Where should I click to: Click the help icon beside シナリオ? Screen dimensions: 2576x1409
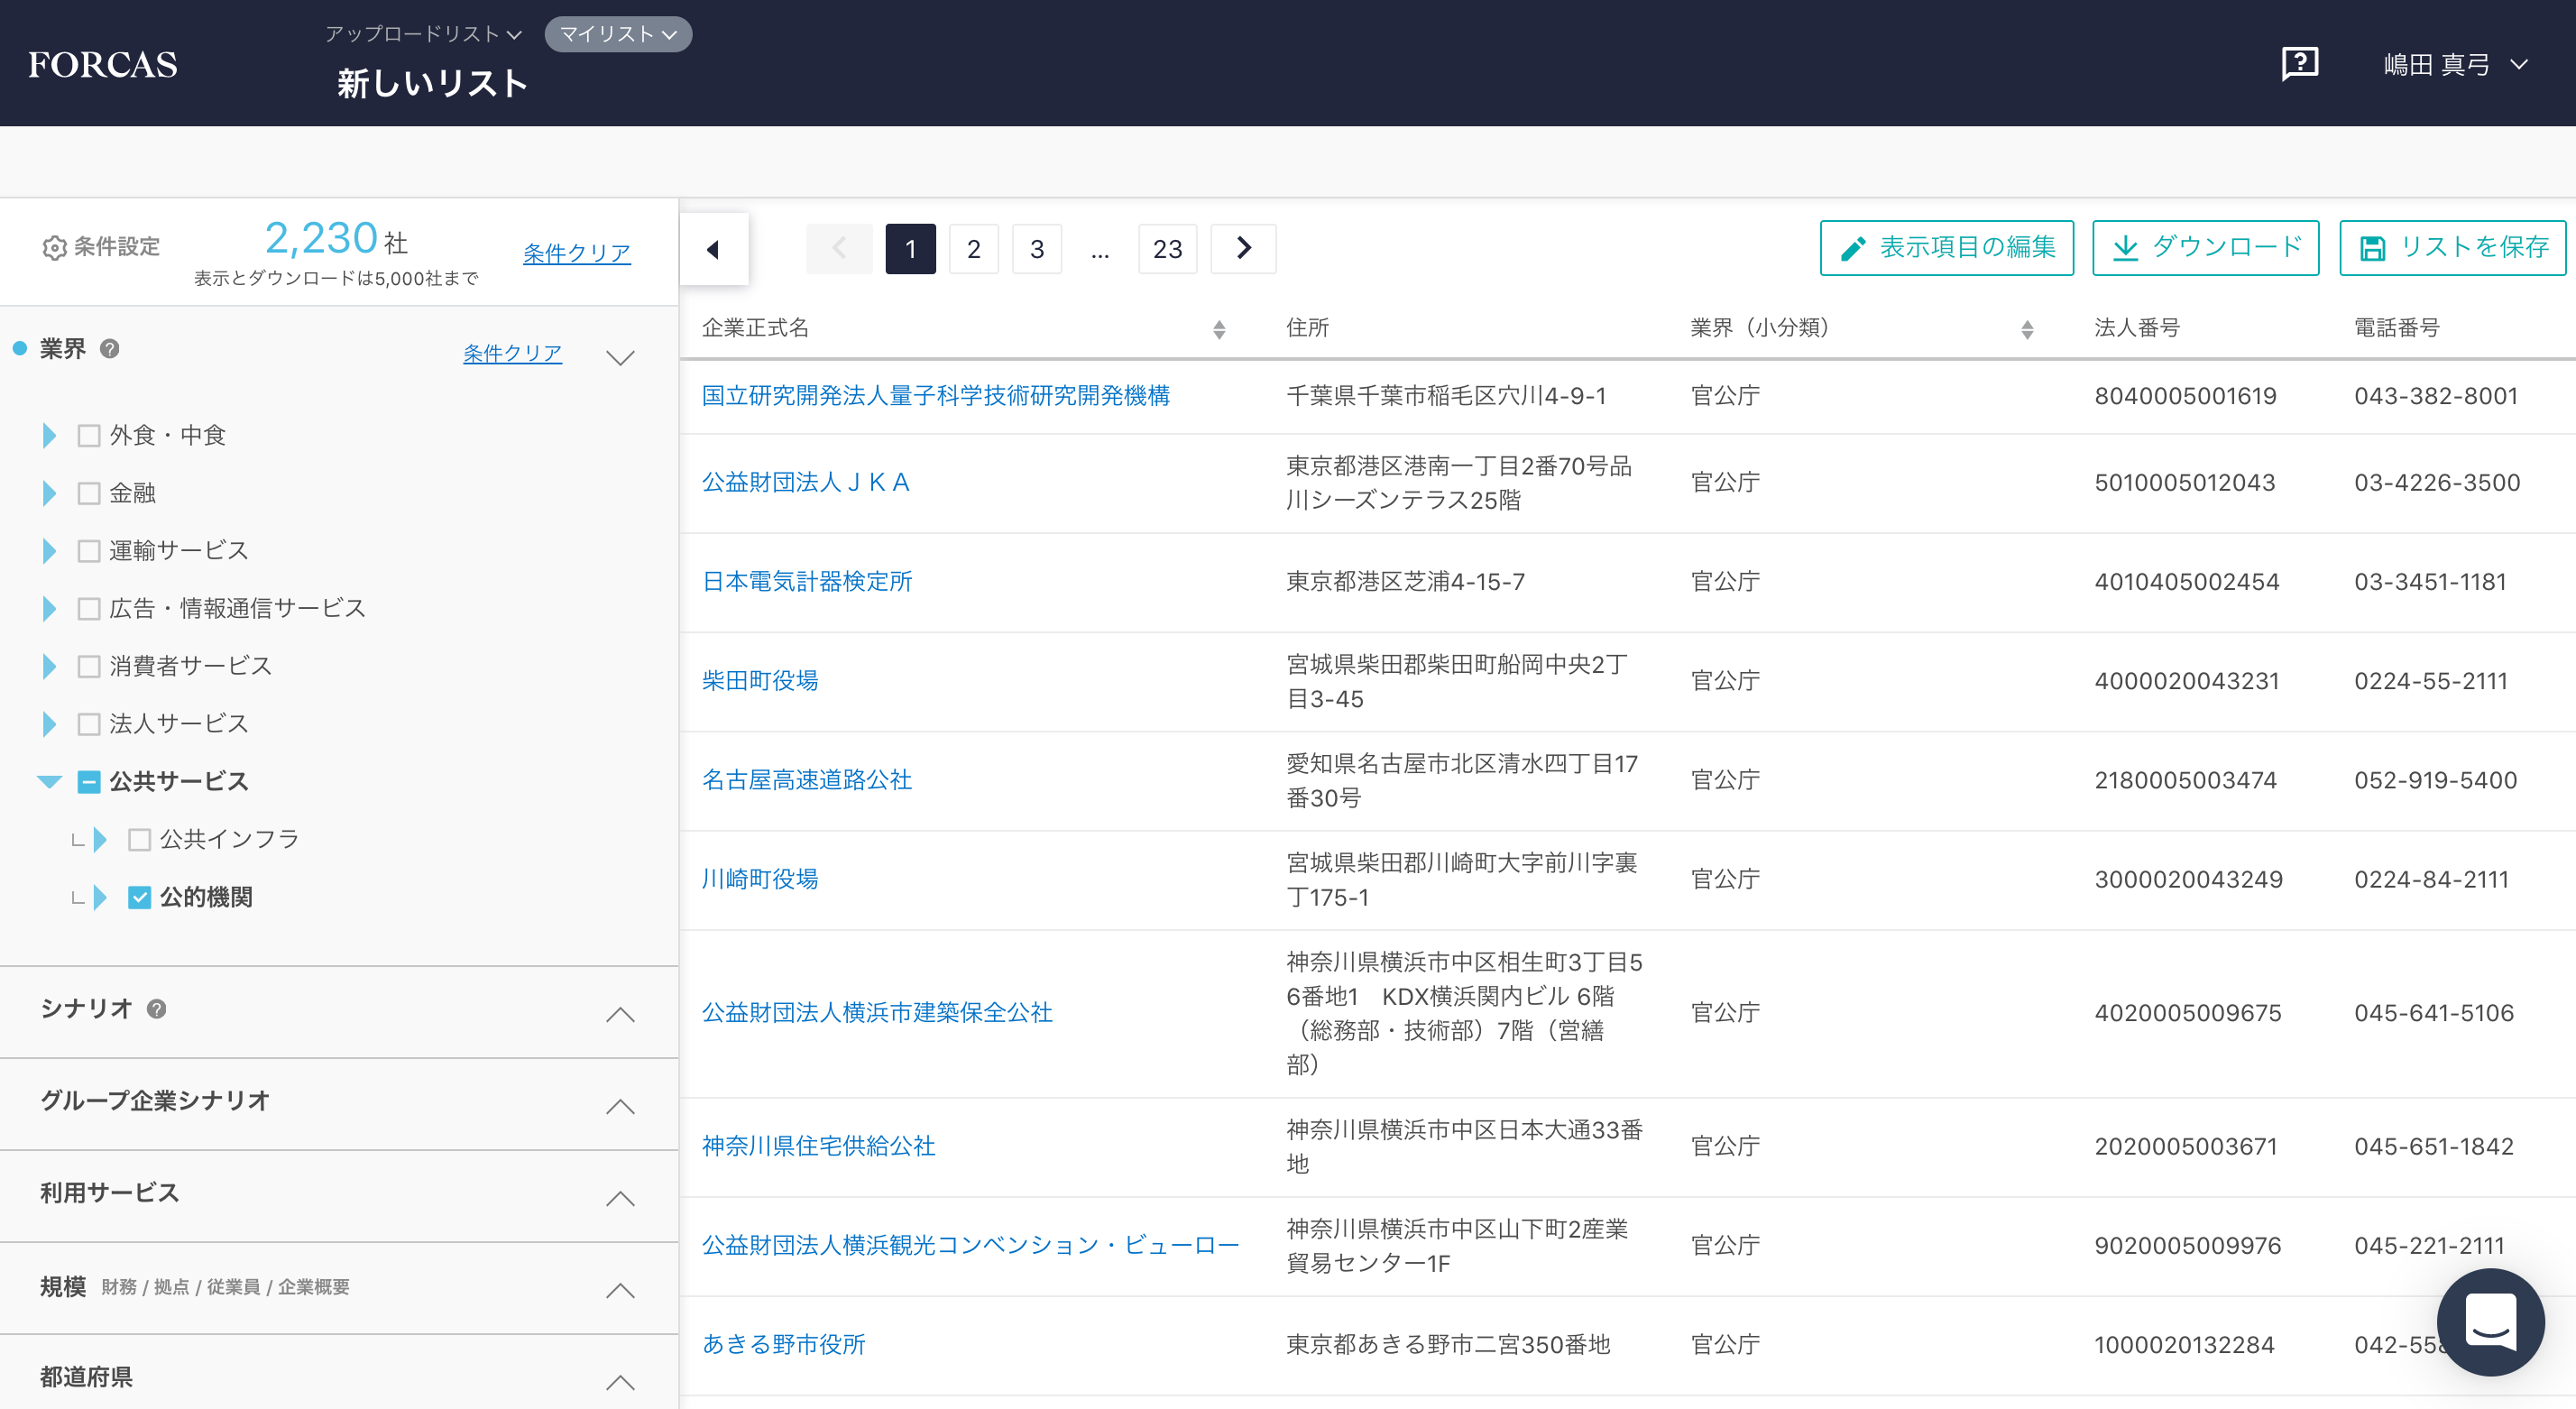click(156, 1009)
